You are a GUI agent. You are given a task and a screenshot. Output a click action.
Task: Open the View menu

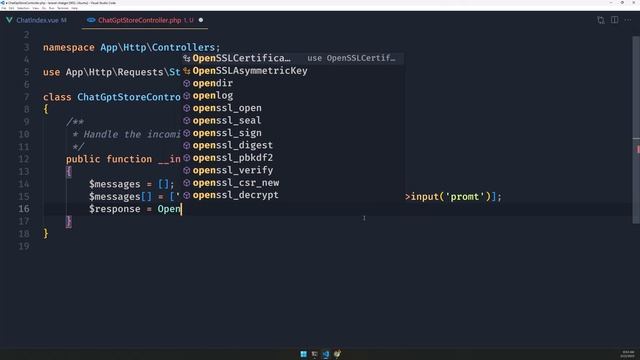(36, 8)
